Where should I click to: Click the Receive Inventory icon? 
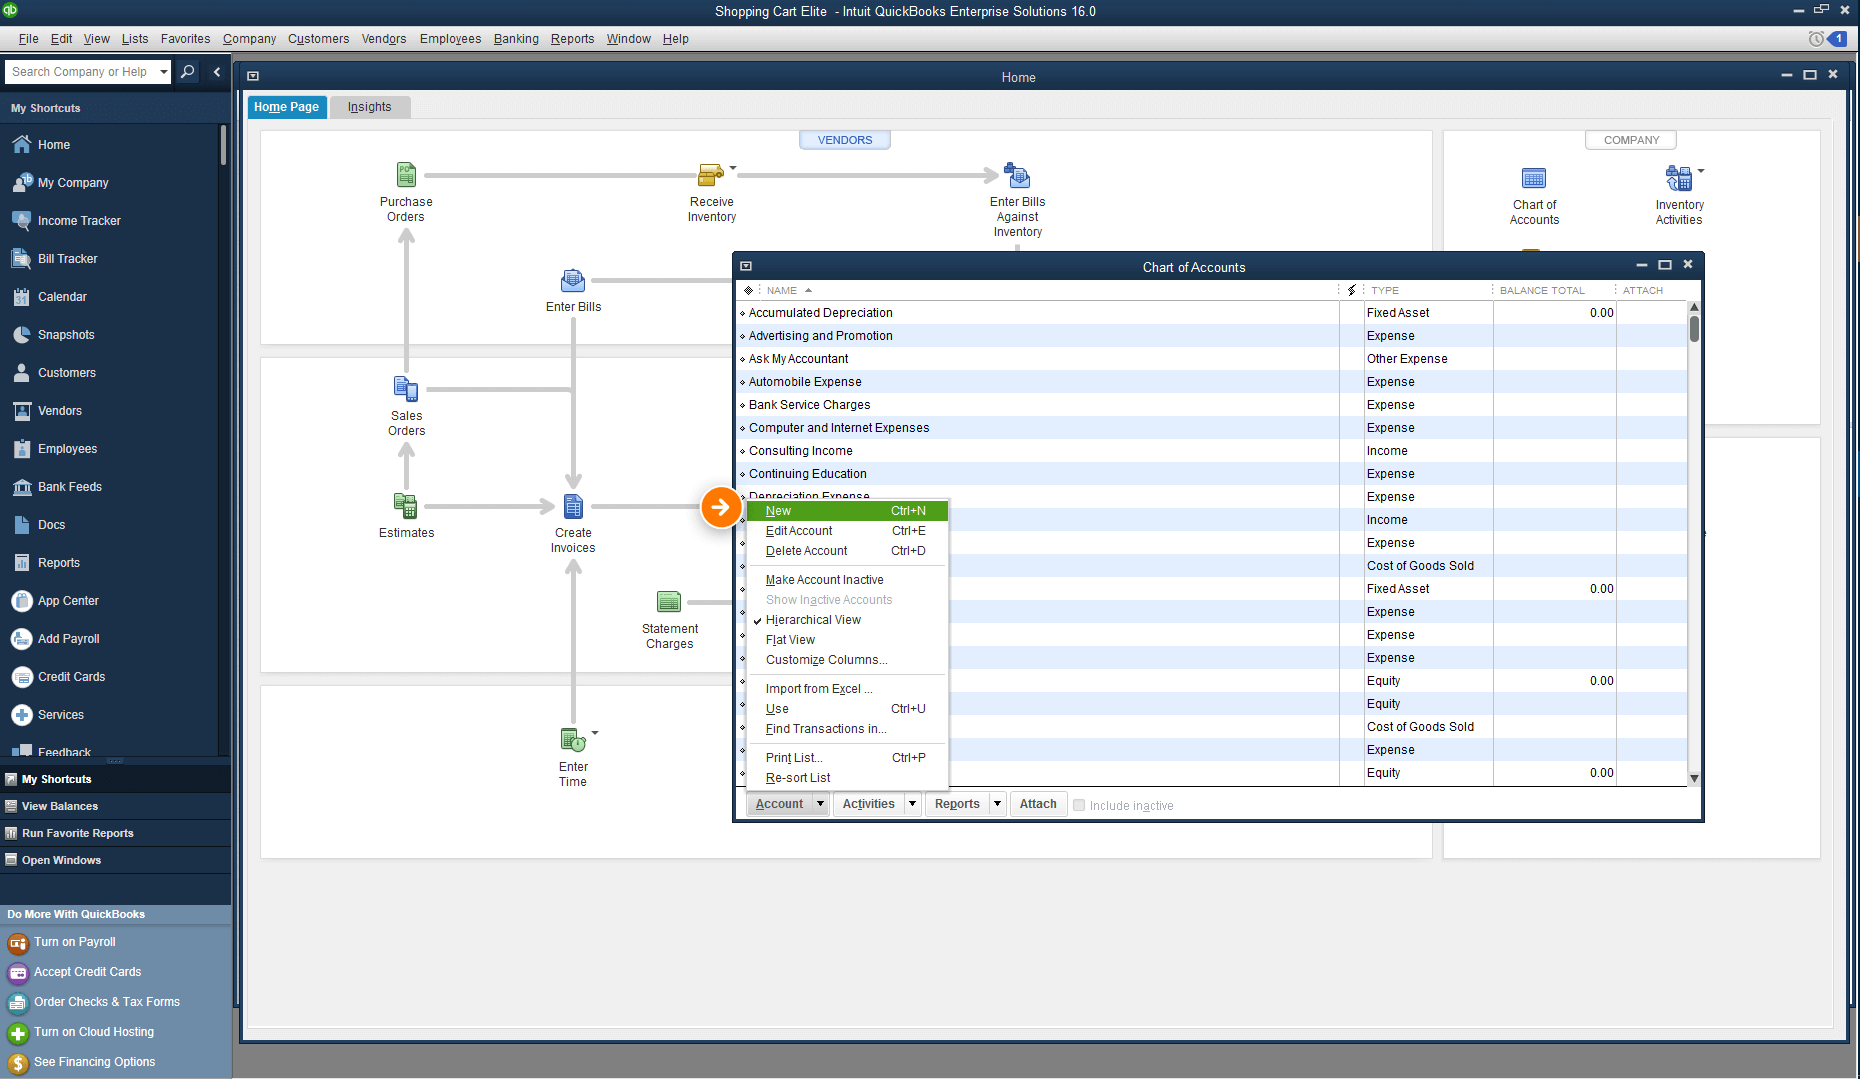pos(710,175)
